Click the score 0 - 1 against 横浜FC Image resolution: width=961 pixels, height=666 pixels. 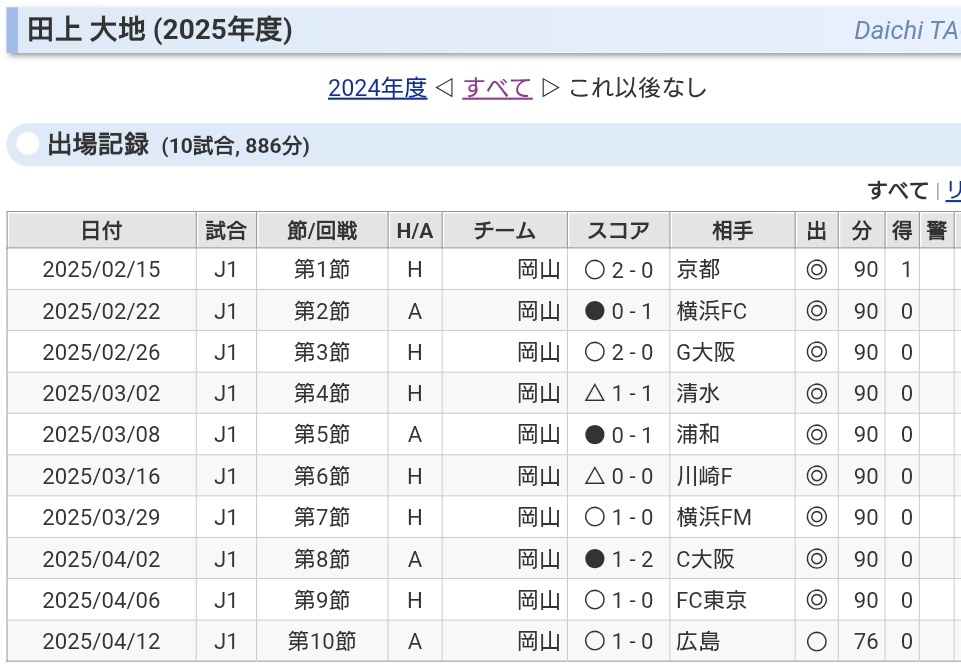pos(632,311)
